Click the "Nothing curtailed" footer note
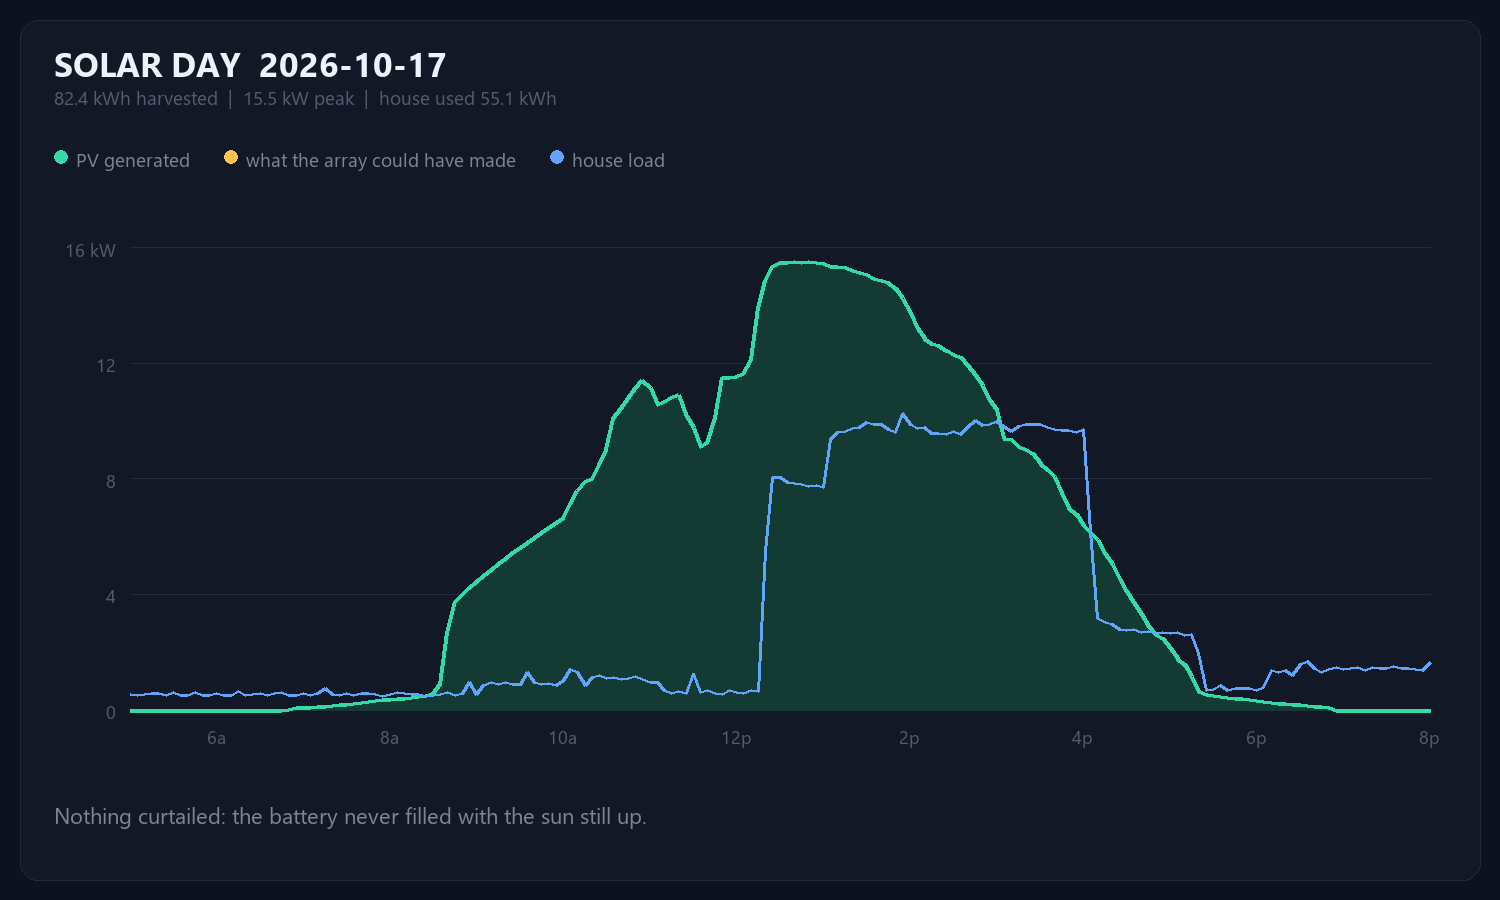Viewport: 1500px width, 900px height. click(350, 817)
